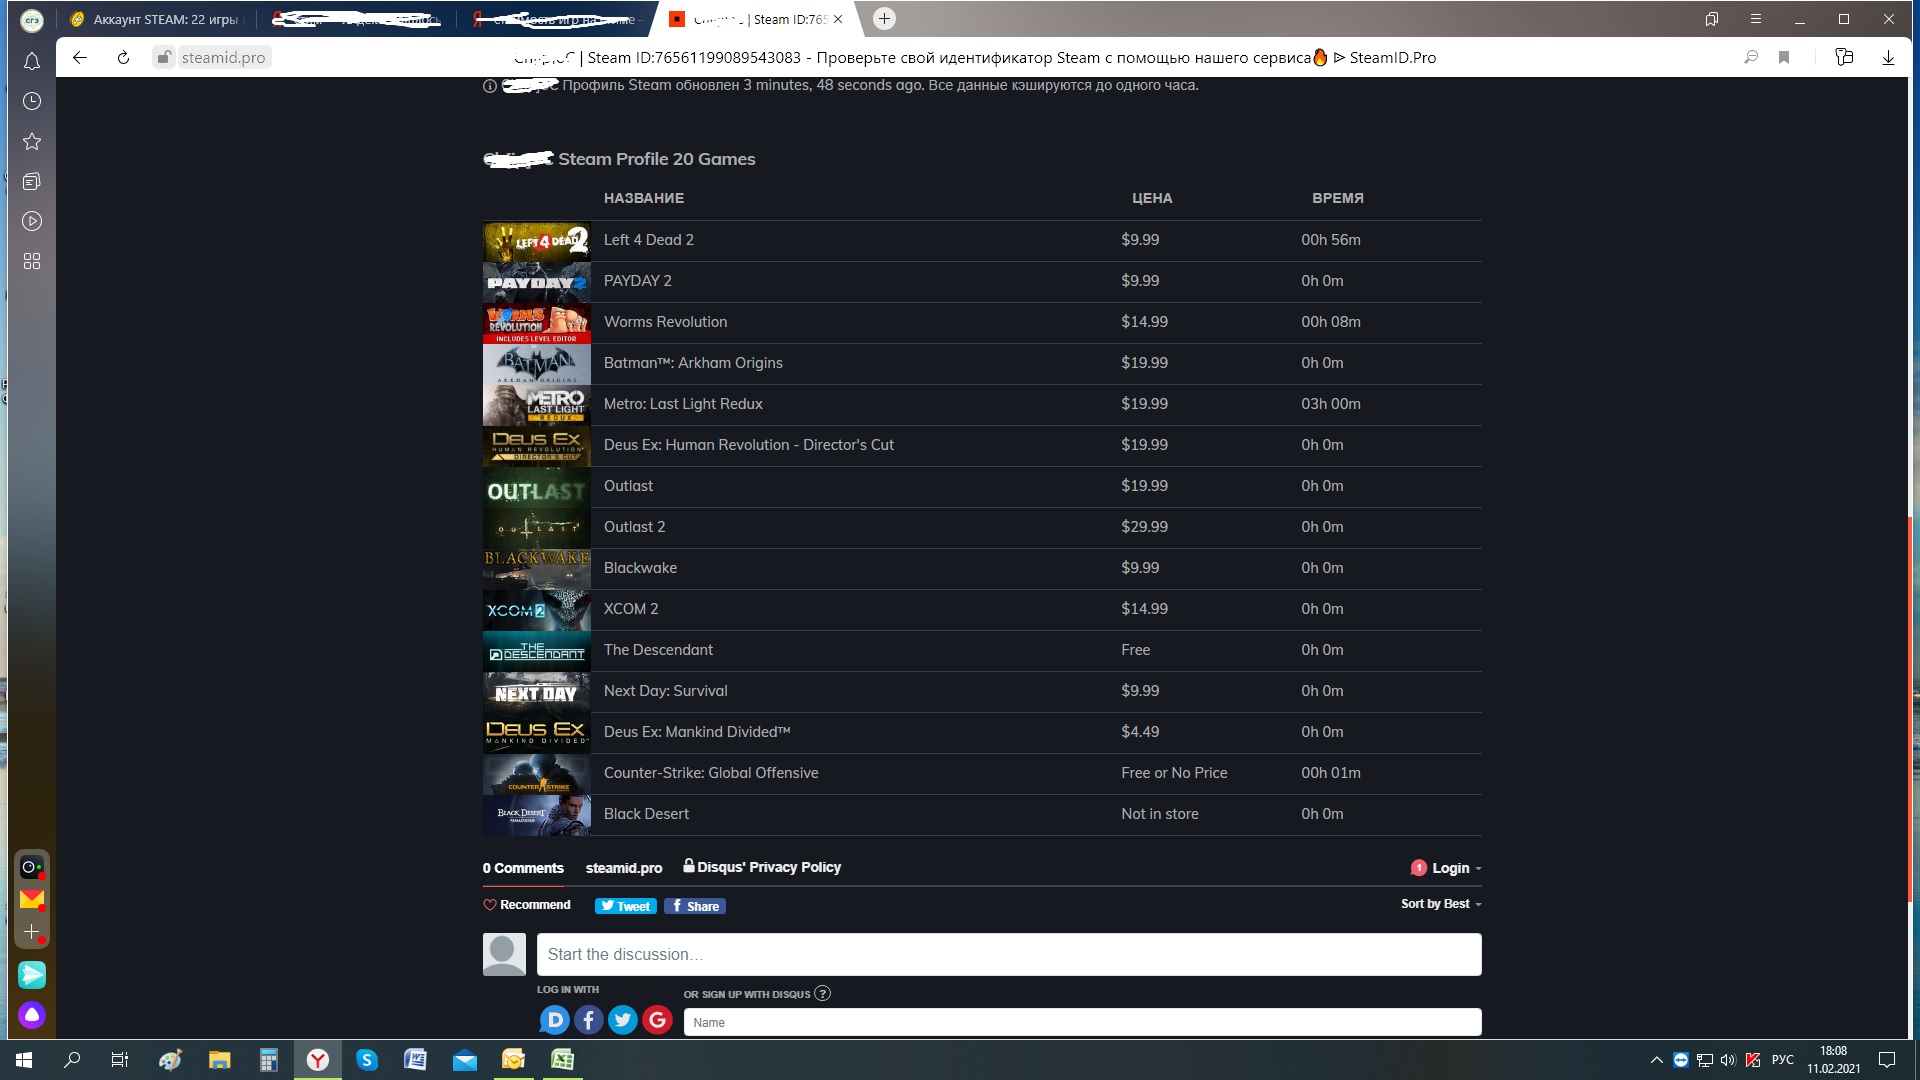Open Skype from the taskbar
Screen dimensions: 1920x1080
(x=367, y=1060)
